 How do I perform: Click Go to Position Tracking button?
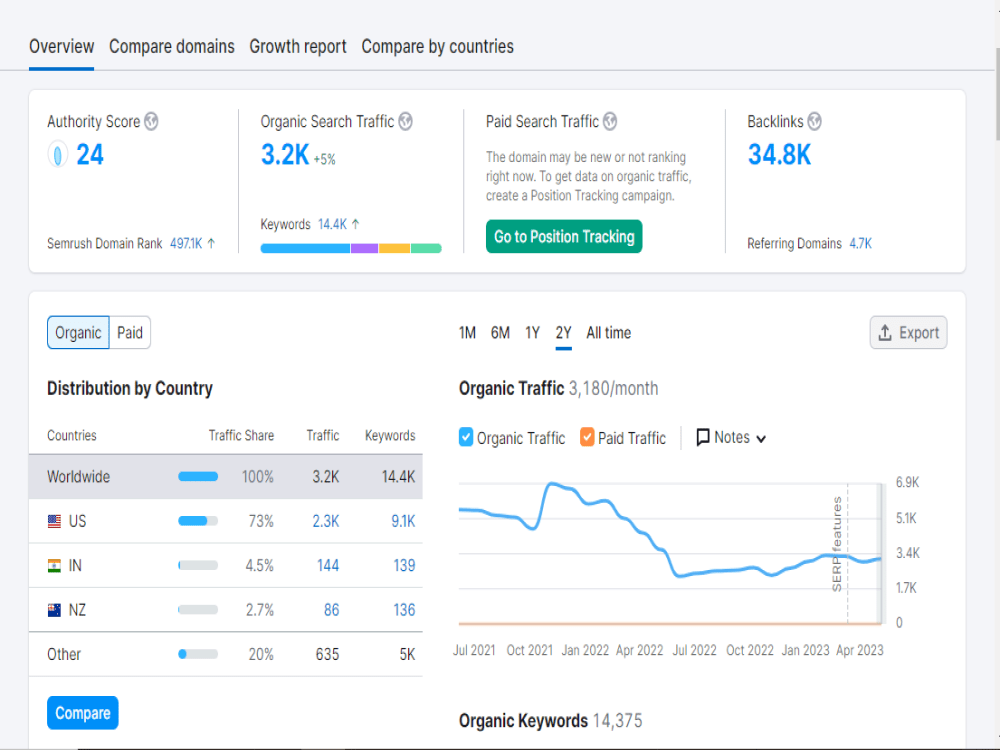(564, 237)
